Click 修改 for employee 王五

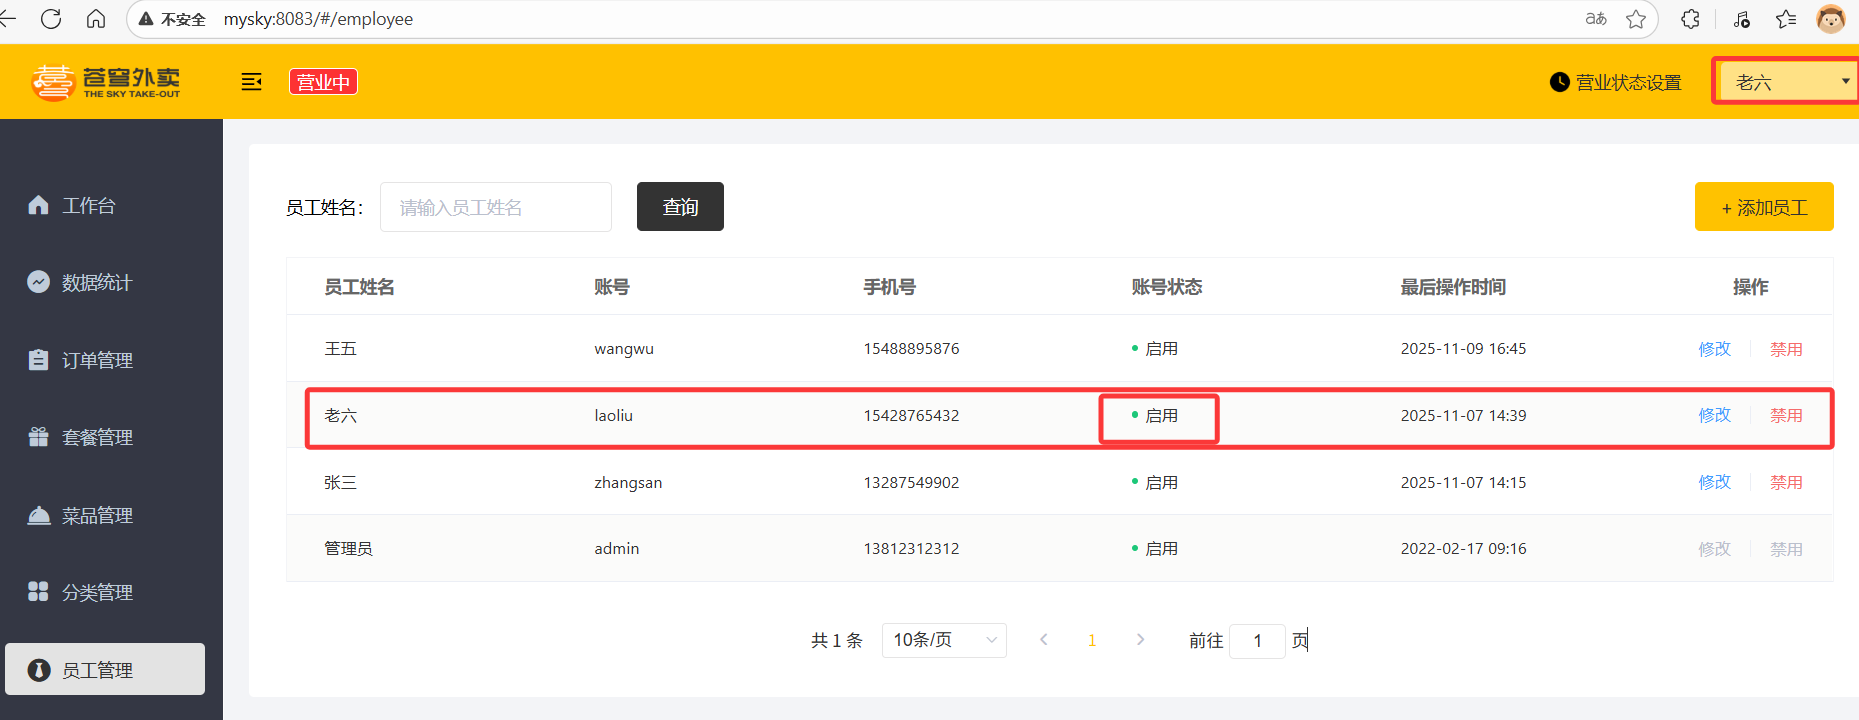point(1714,349)
